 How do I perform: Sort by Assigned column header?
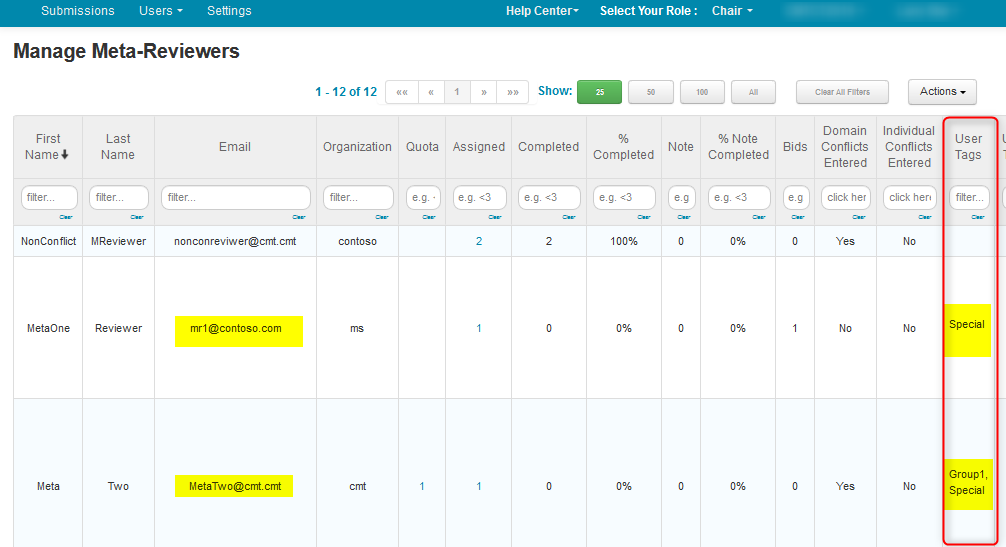(479, 147)
